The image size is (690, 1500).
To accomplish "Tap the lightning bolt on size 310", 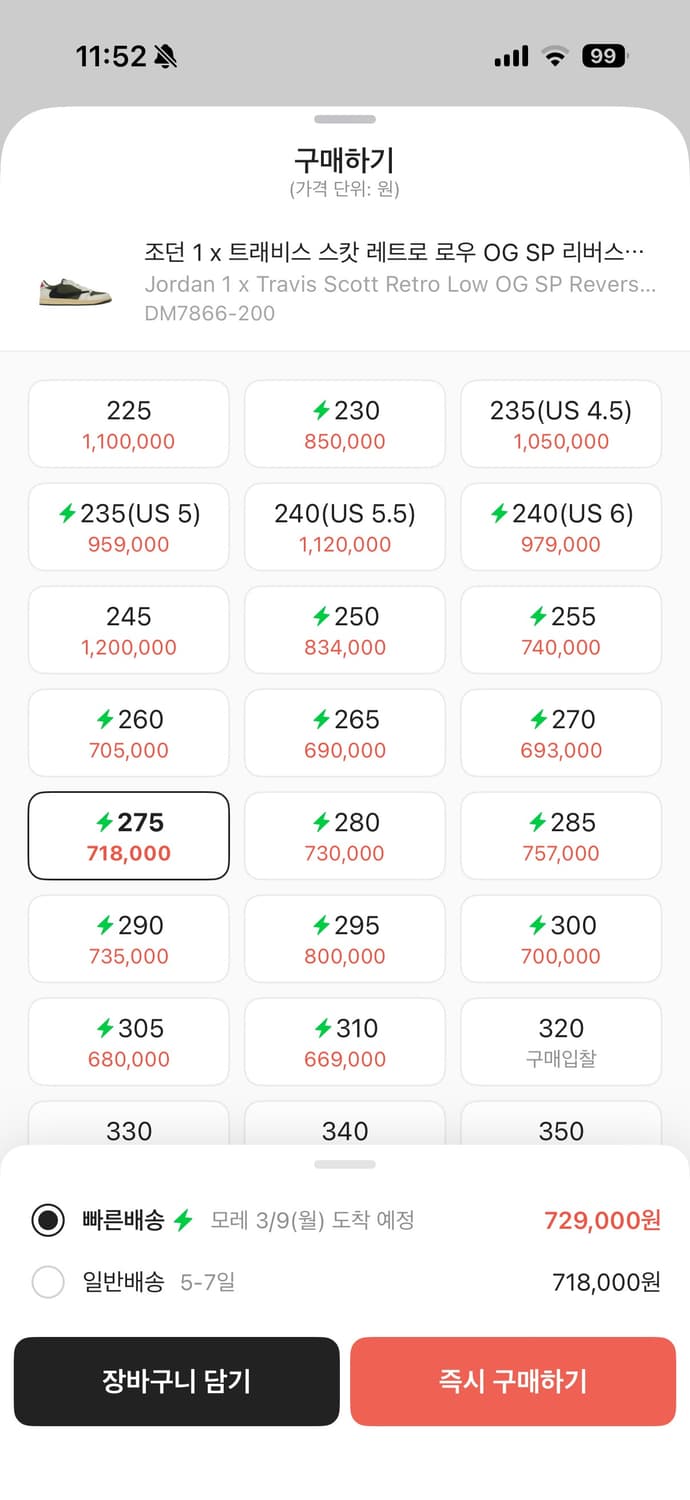I will point(321,1028).
